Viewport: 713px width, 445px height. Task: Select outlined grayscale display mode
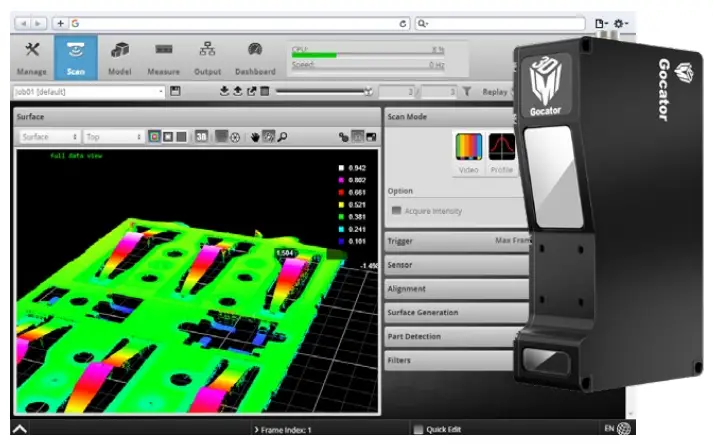[168, 137]
